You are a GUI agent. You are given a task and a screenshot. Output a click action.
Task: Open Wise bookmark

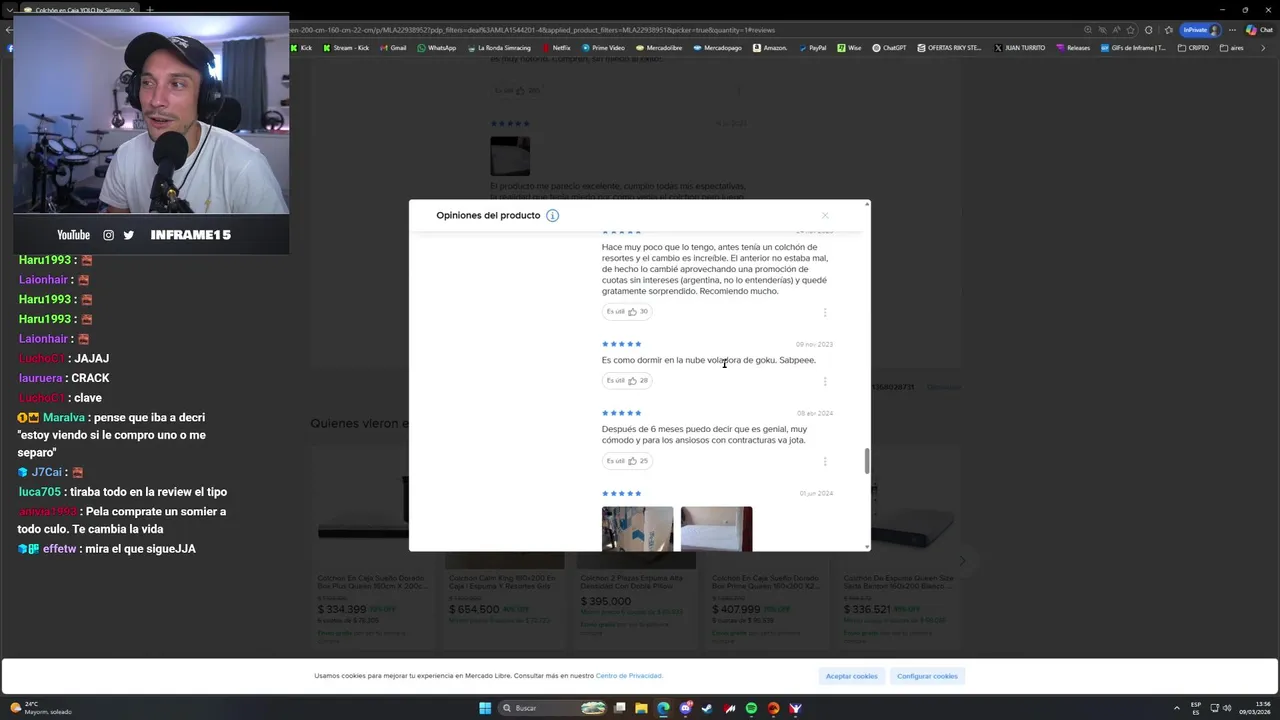coord(849,47)
